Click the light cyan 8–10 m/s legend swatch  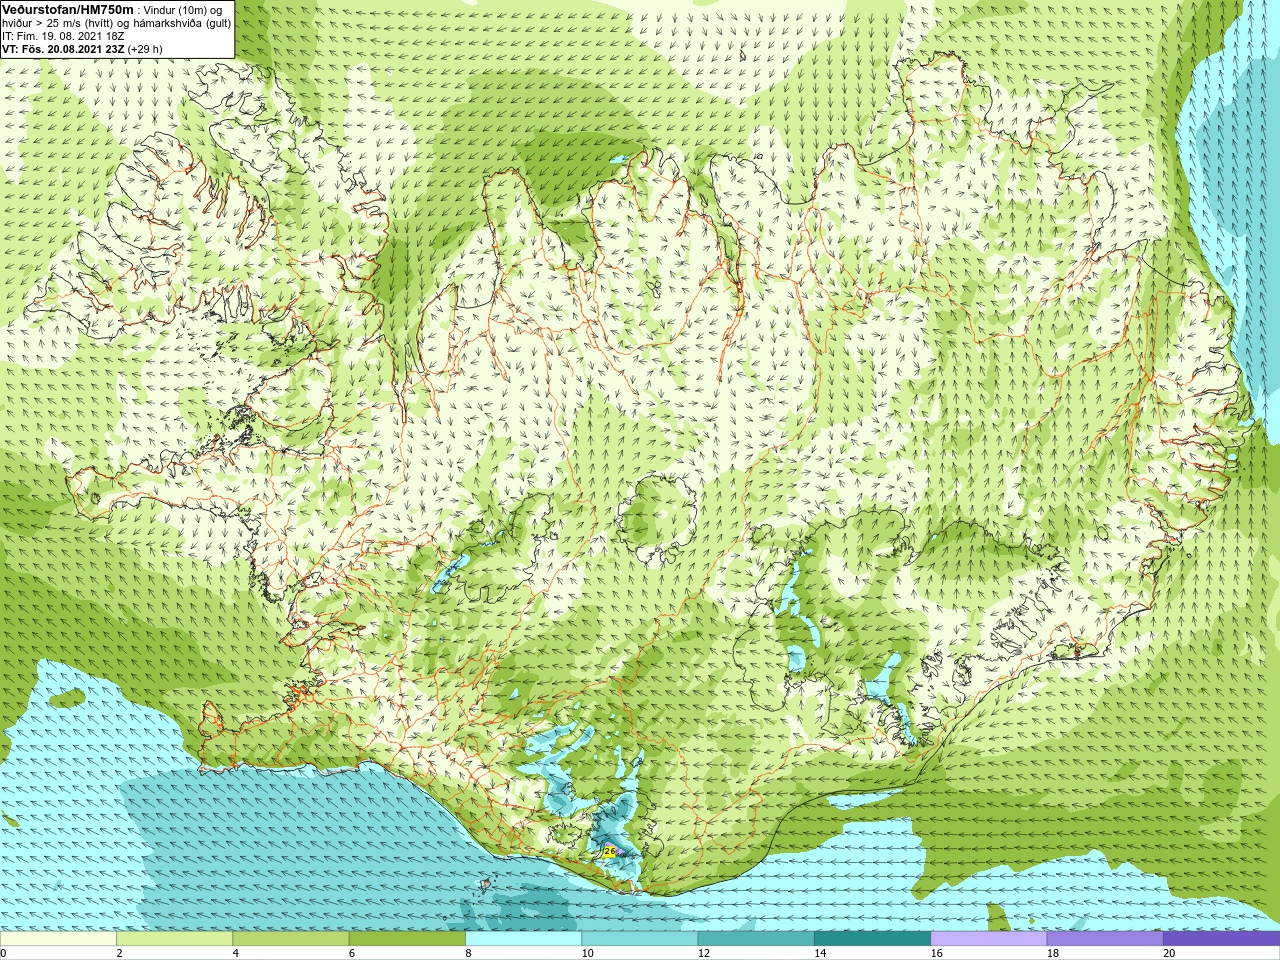click(x=523, y=939)
